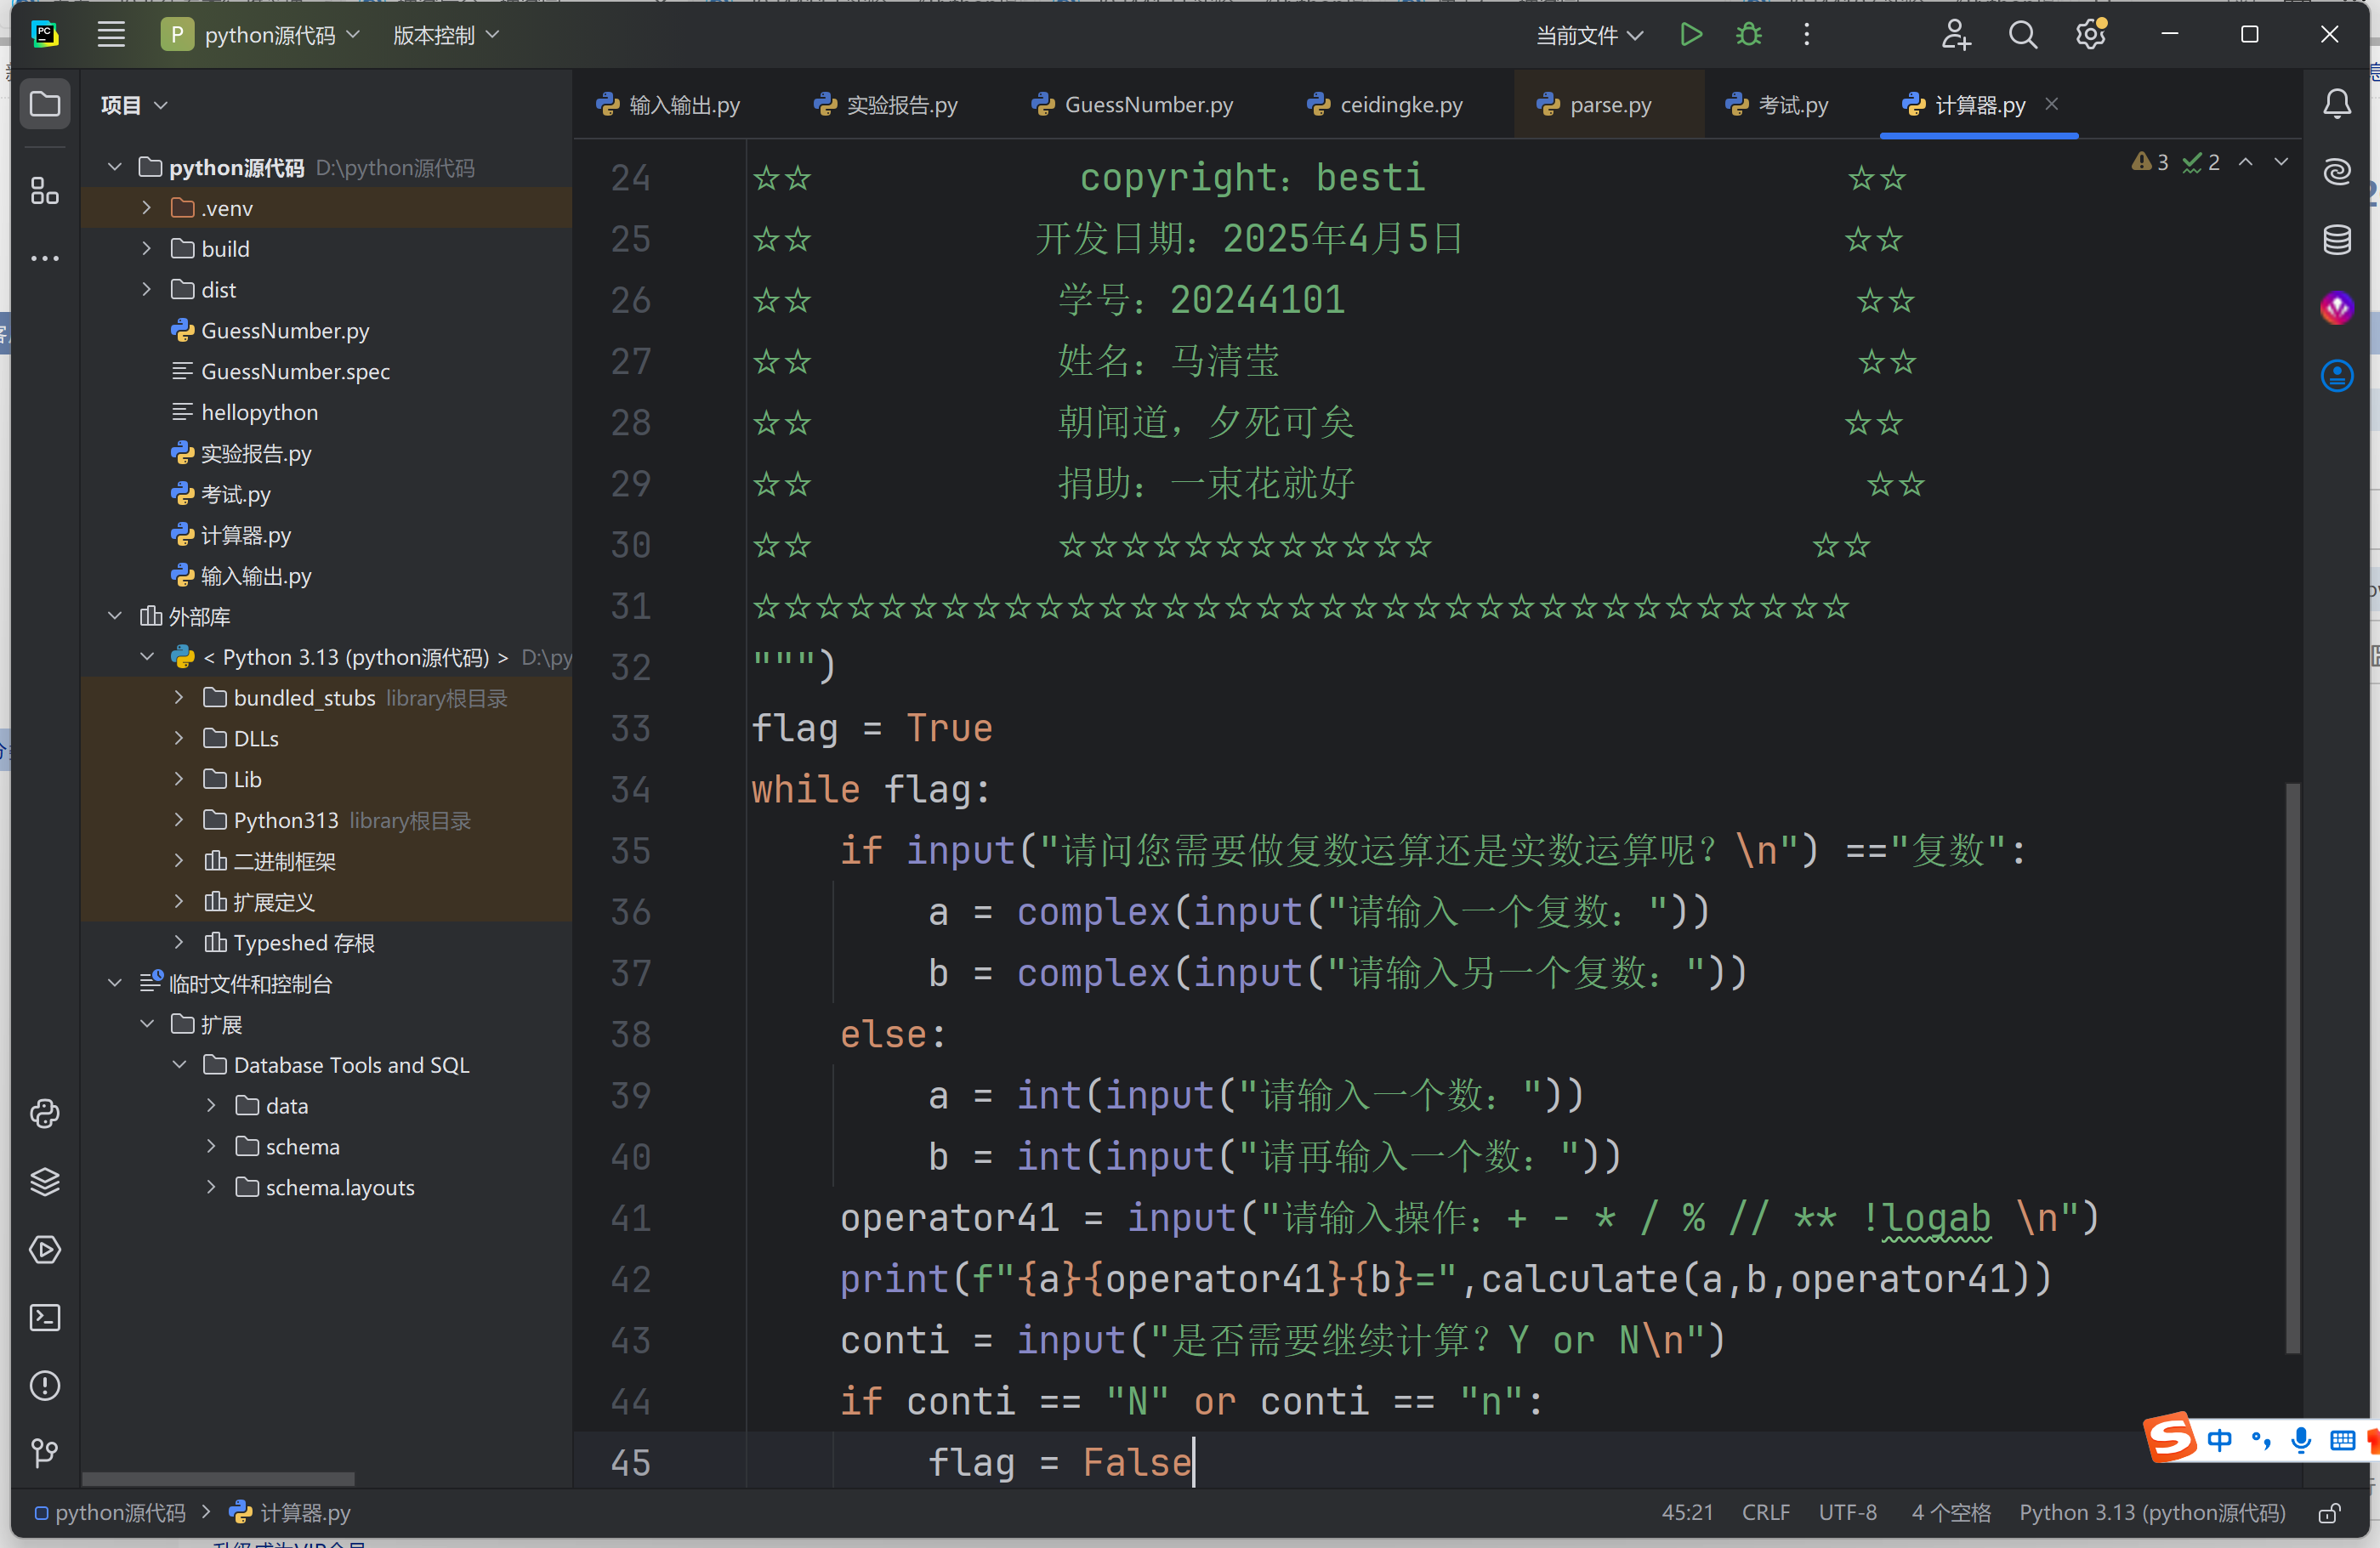2380x1548 pixels.
Task: Run the current file with the play button
Action: [1690, 35]
